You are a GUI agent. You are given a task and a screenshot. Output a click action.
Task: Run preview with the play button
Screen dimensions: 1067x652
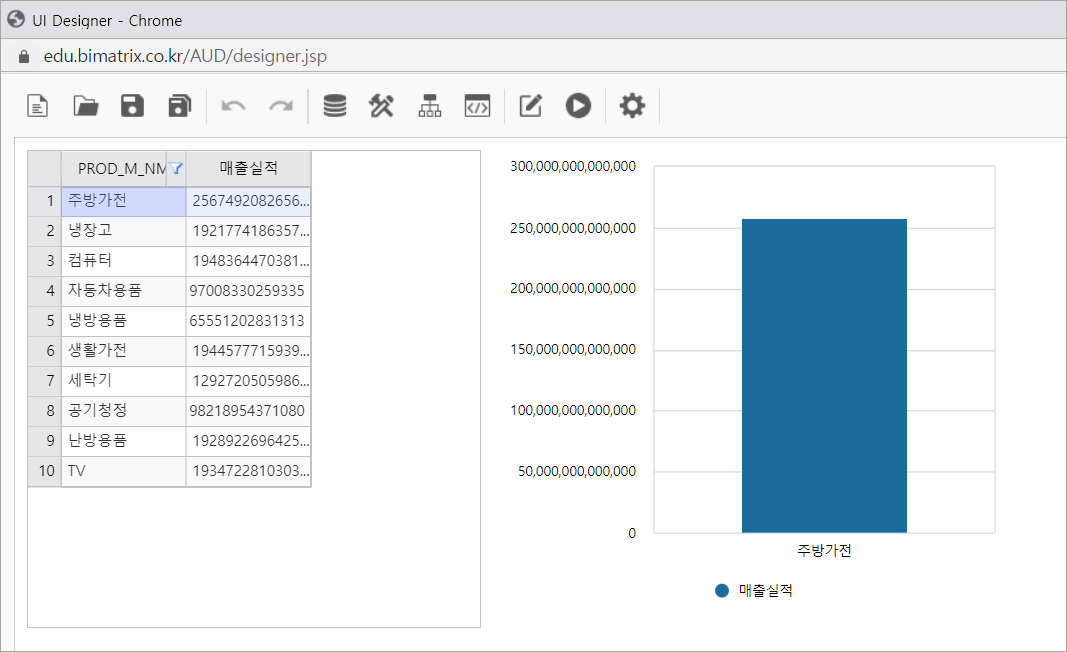578,106
